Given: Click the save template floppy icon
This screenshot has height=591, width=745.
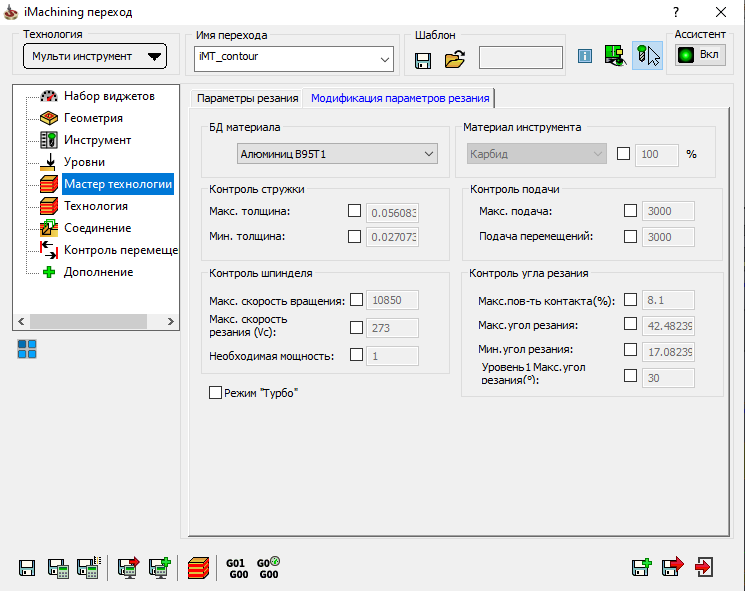Looking at the screenshot, I should pos(422,60).
